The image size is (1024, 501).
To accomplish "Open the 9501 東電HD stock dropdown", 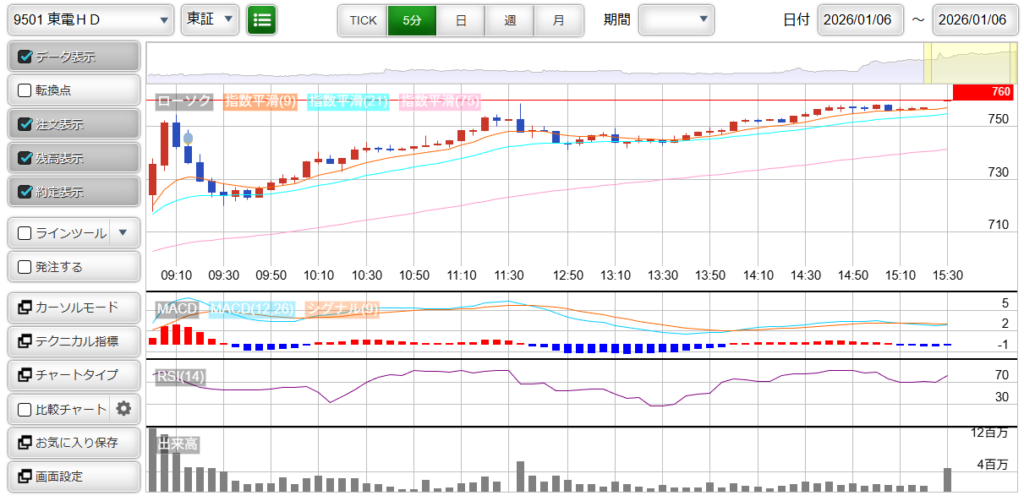I will point(88,19).
